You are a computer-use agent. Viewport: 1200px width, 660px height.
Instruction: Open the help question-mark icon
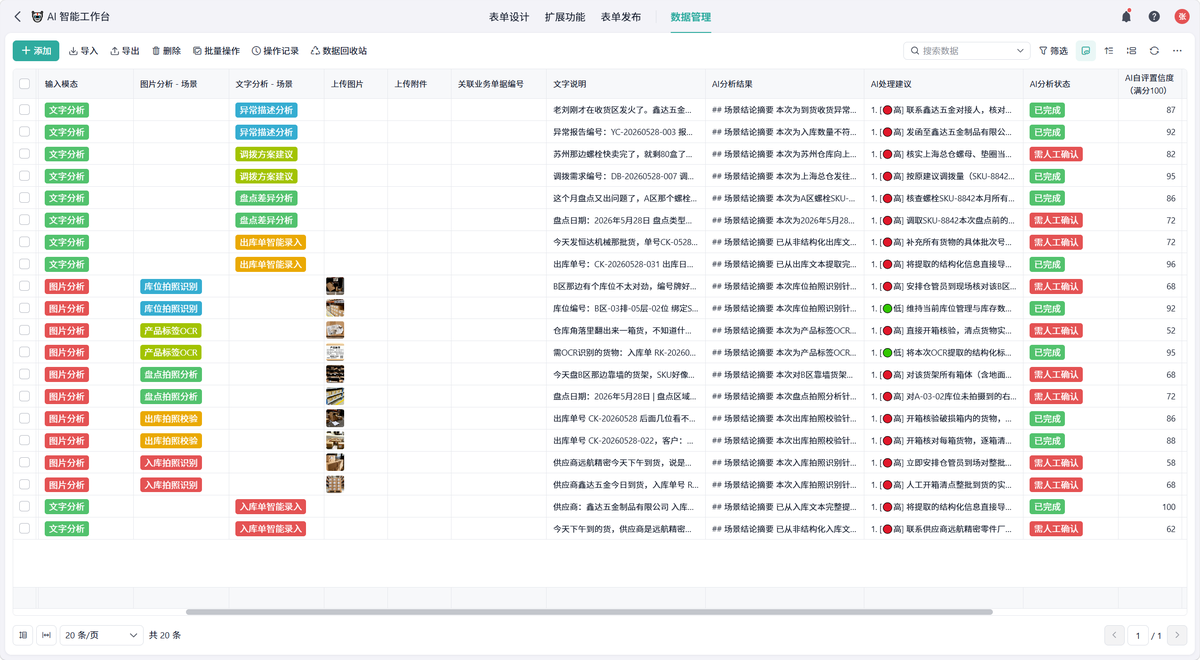click(1154, 17)
